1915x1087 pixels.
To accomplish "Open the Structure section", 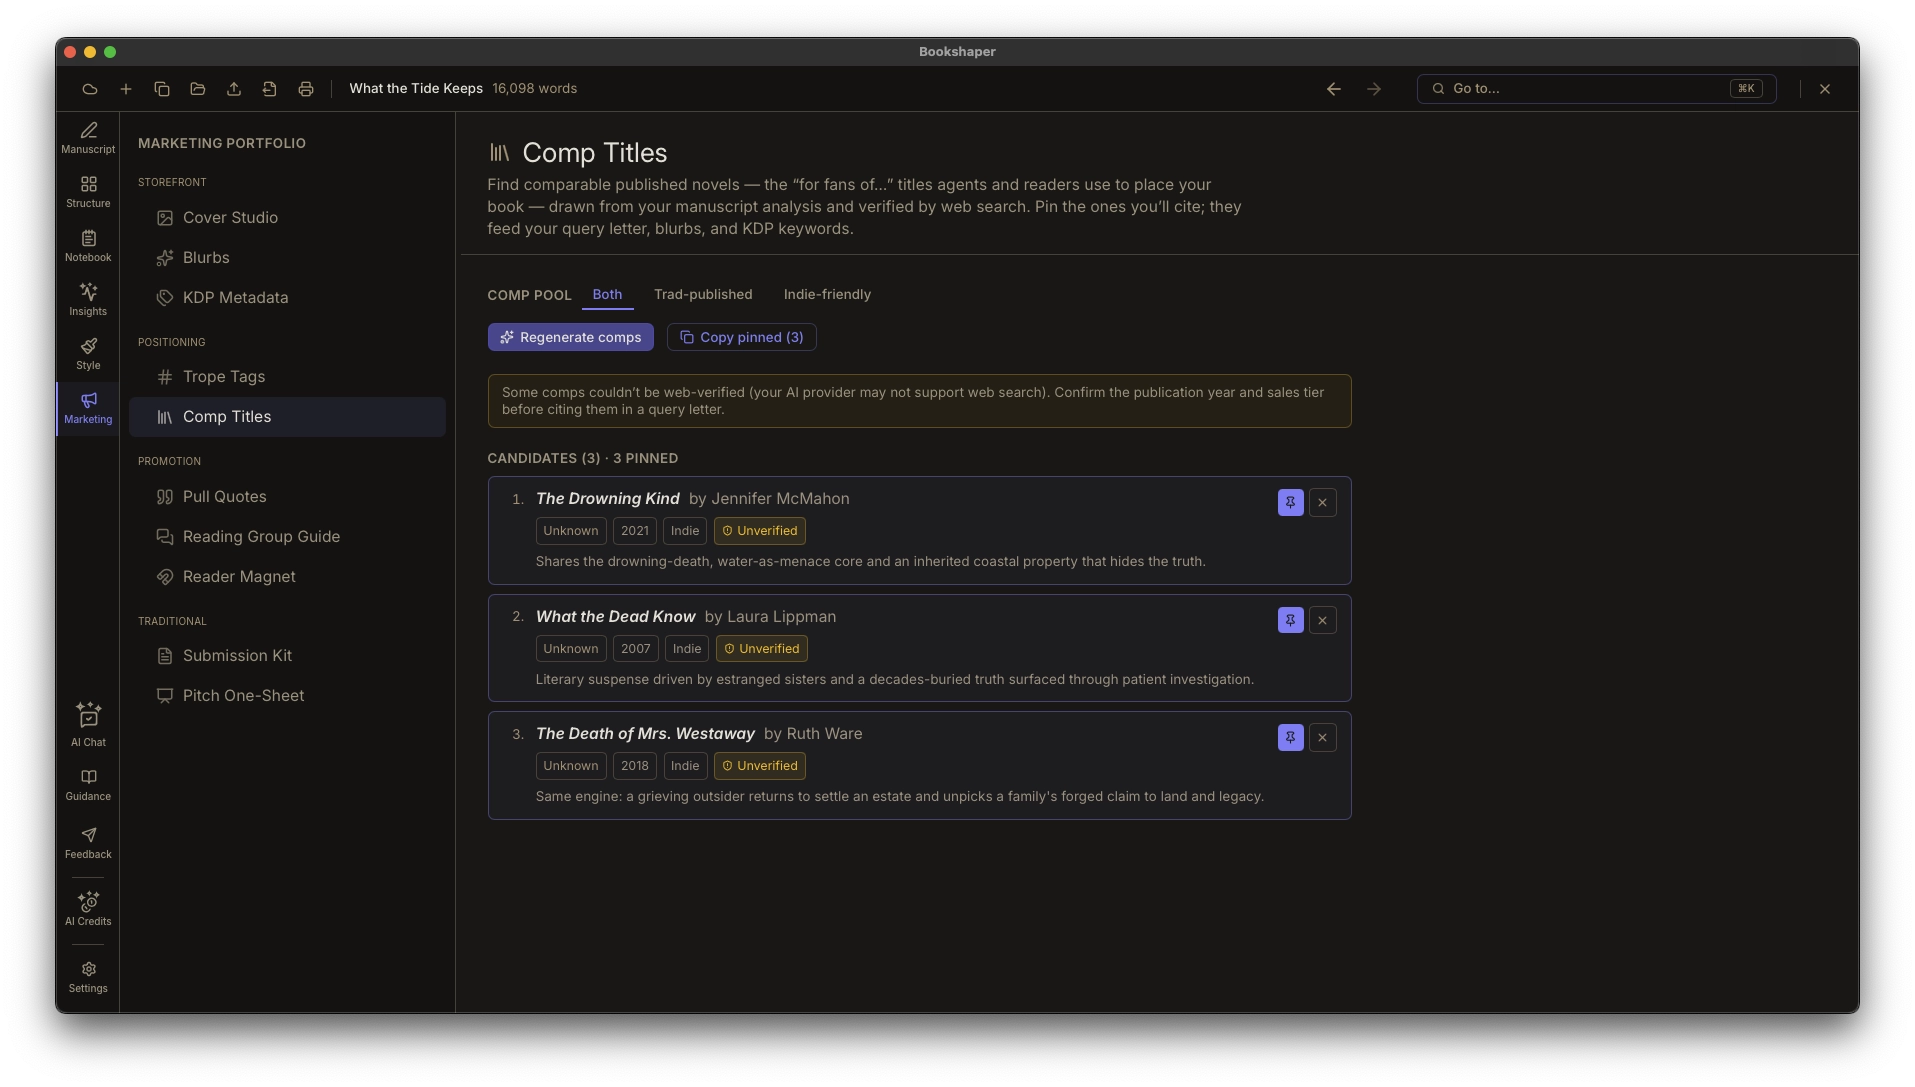I will click(88, 192).
